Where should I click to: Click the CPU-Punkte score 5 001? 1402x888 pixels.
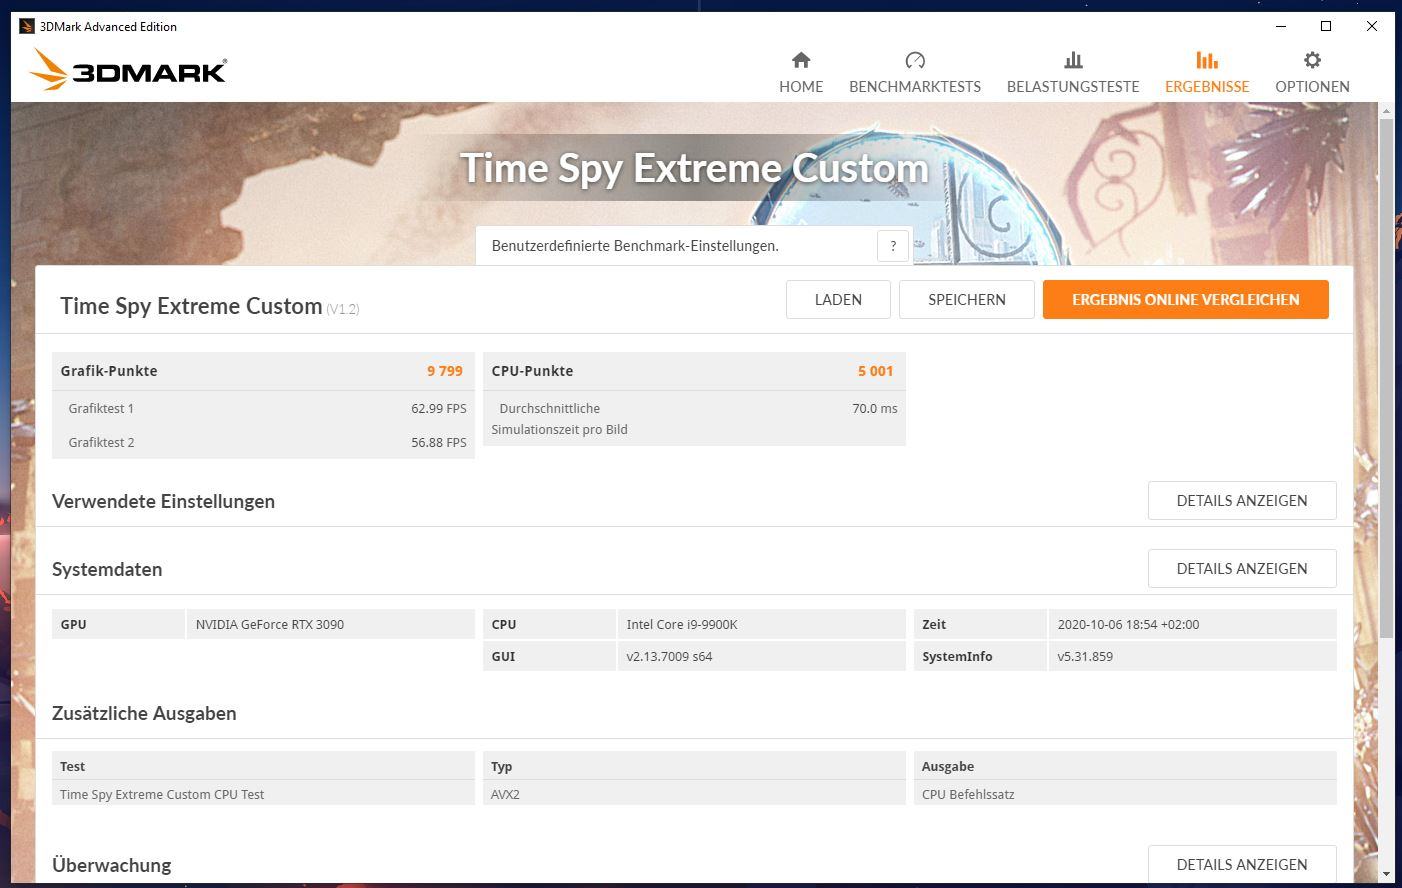click(x=875, y=371)
